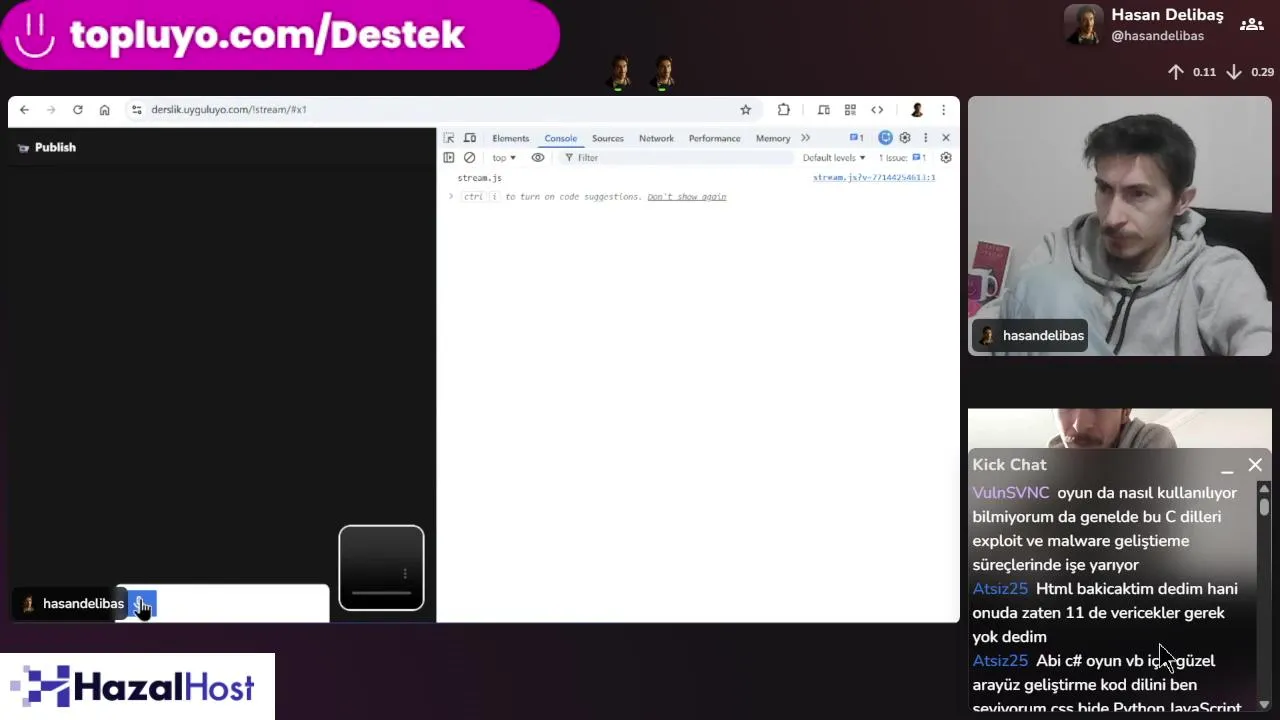
Task: Open stream.js source link
Action: pyautogui.click(x=873, y=178)
